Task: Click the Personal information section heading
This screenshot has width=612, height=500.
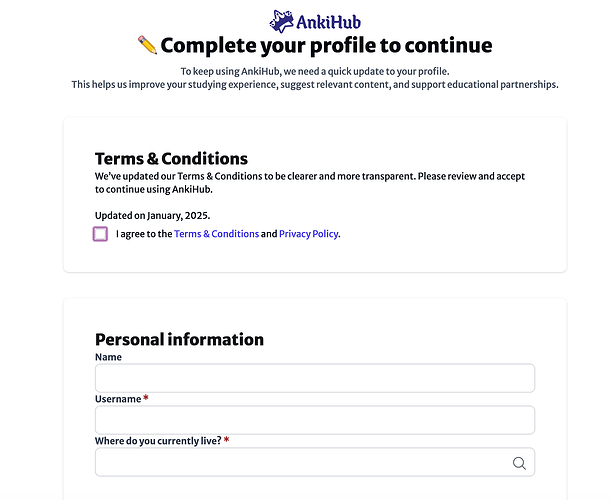Action: pos(179,339)
